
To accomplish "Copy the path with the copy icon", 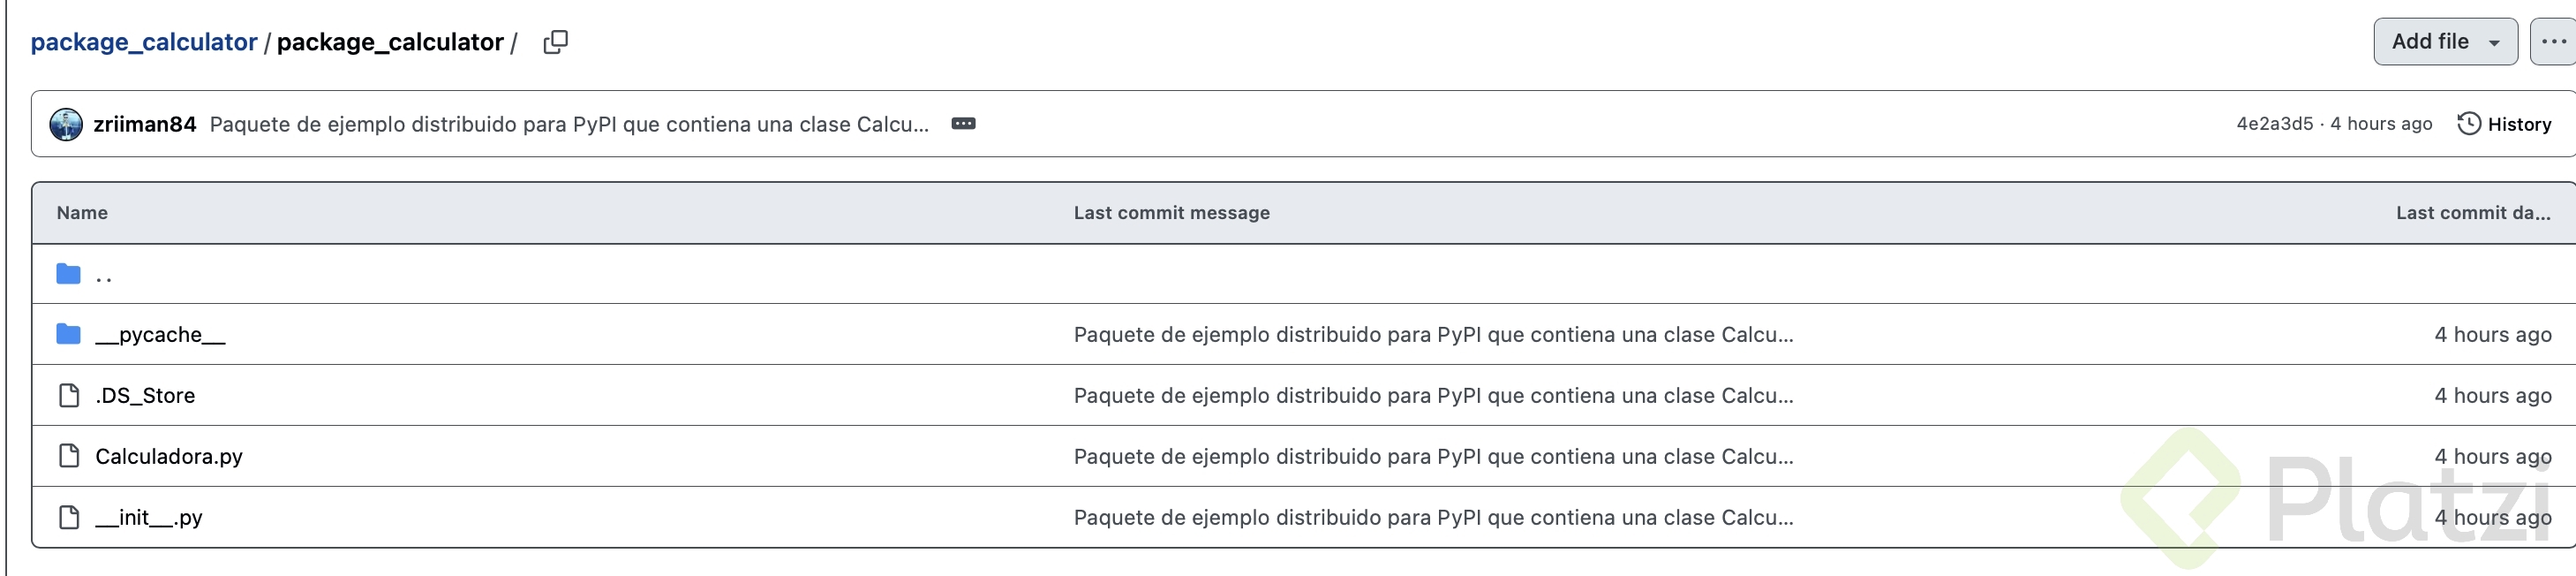I will pyautogui.click(x=555, y=42).
